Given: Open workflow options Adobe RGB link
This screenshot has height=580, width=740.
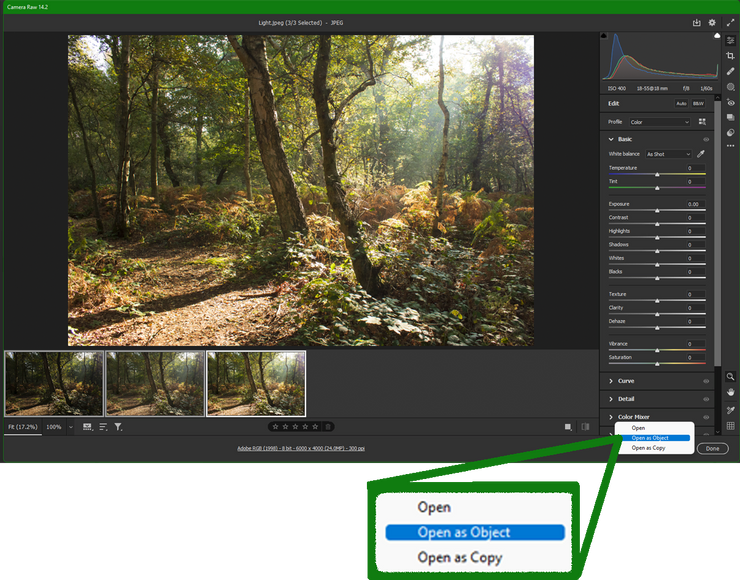Looking at the screenshot, I should pyautogui.click(x=301, y=448).
